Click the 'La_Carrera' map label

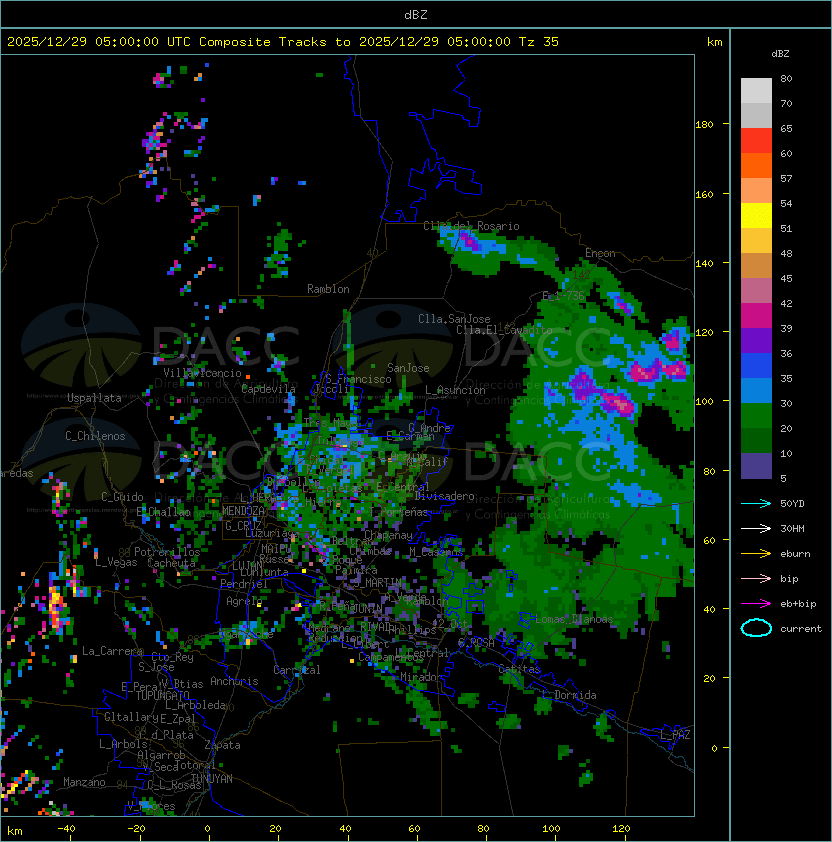(112, 651)
